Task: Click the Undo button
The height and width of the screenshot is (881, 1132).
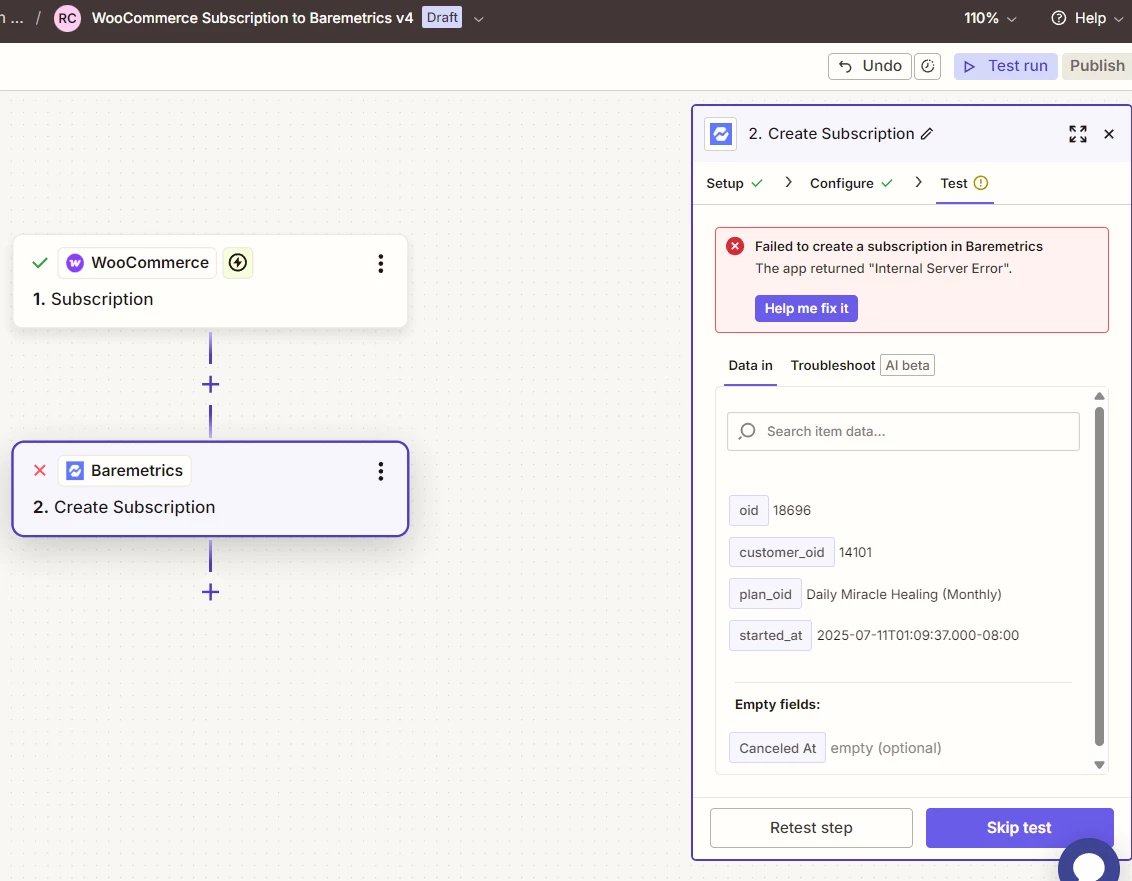Action: [x=869, y=66]
